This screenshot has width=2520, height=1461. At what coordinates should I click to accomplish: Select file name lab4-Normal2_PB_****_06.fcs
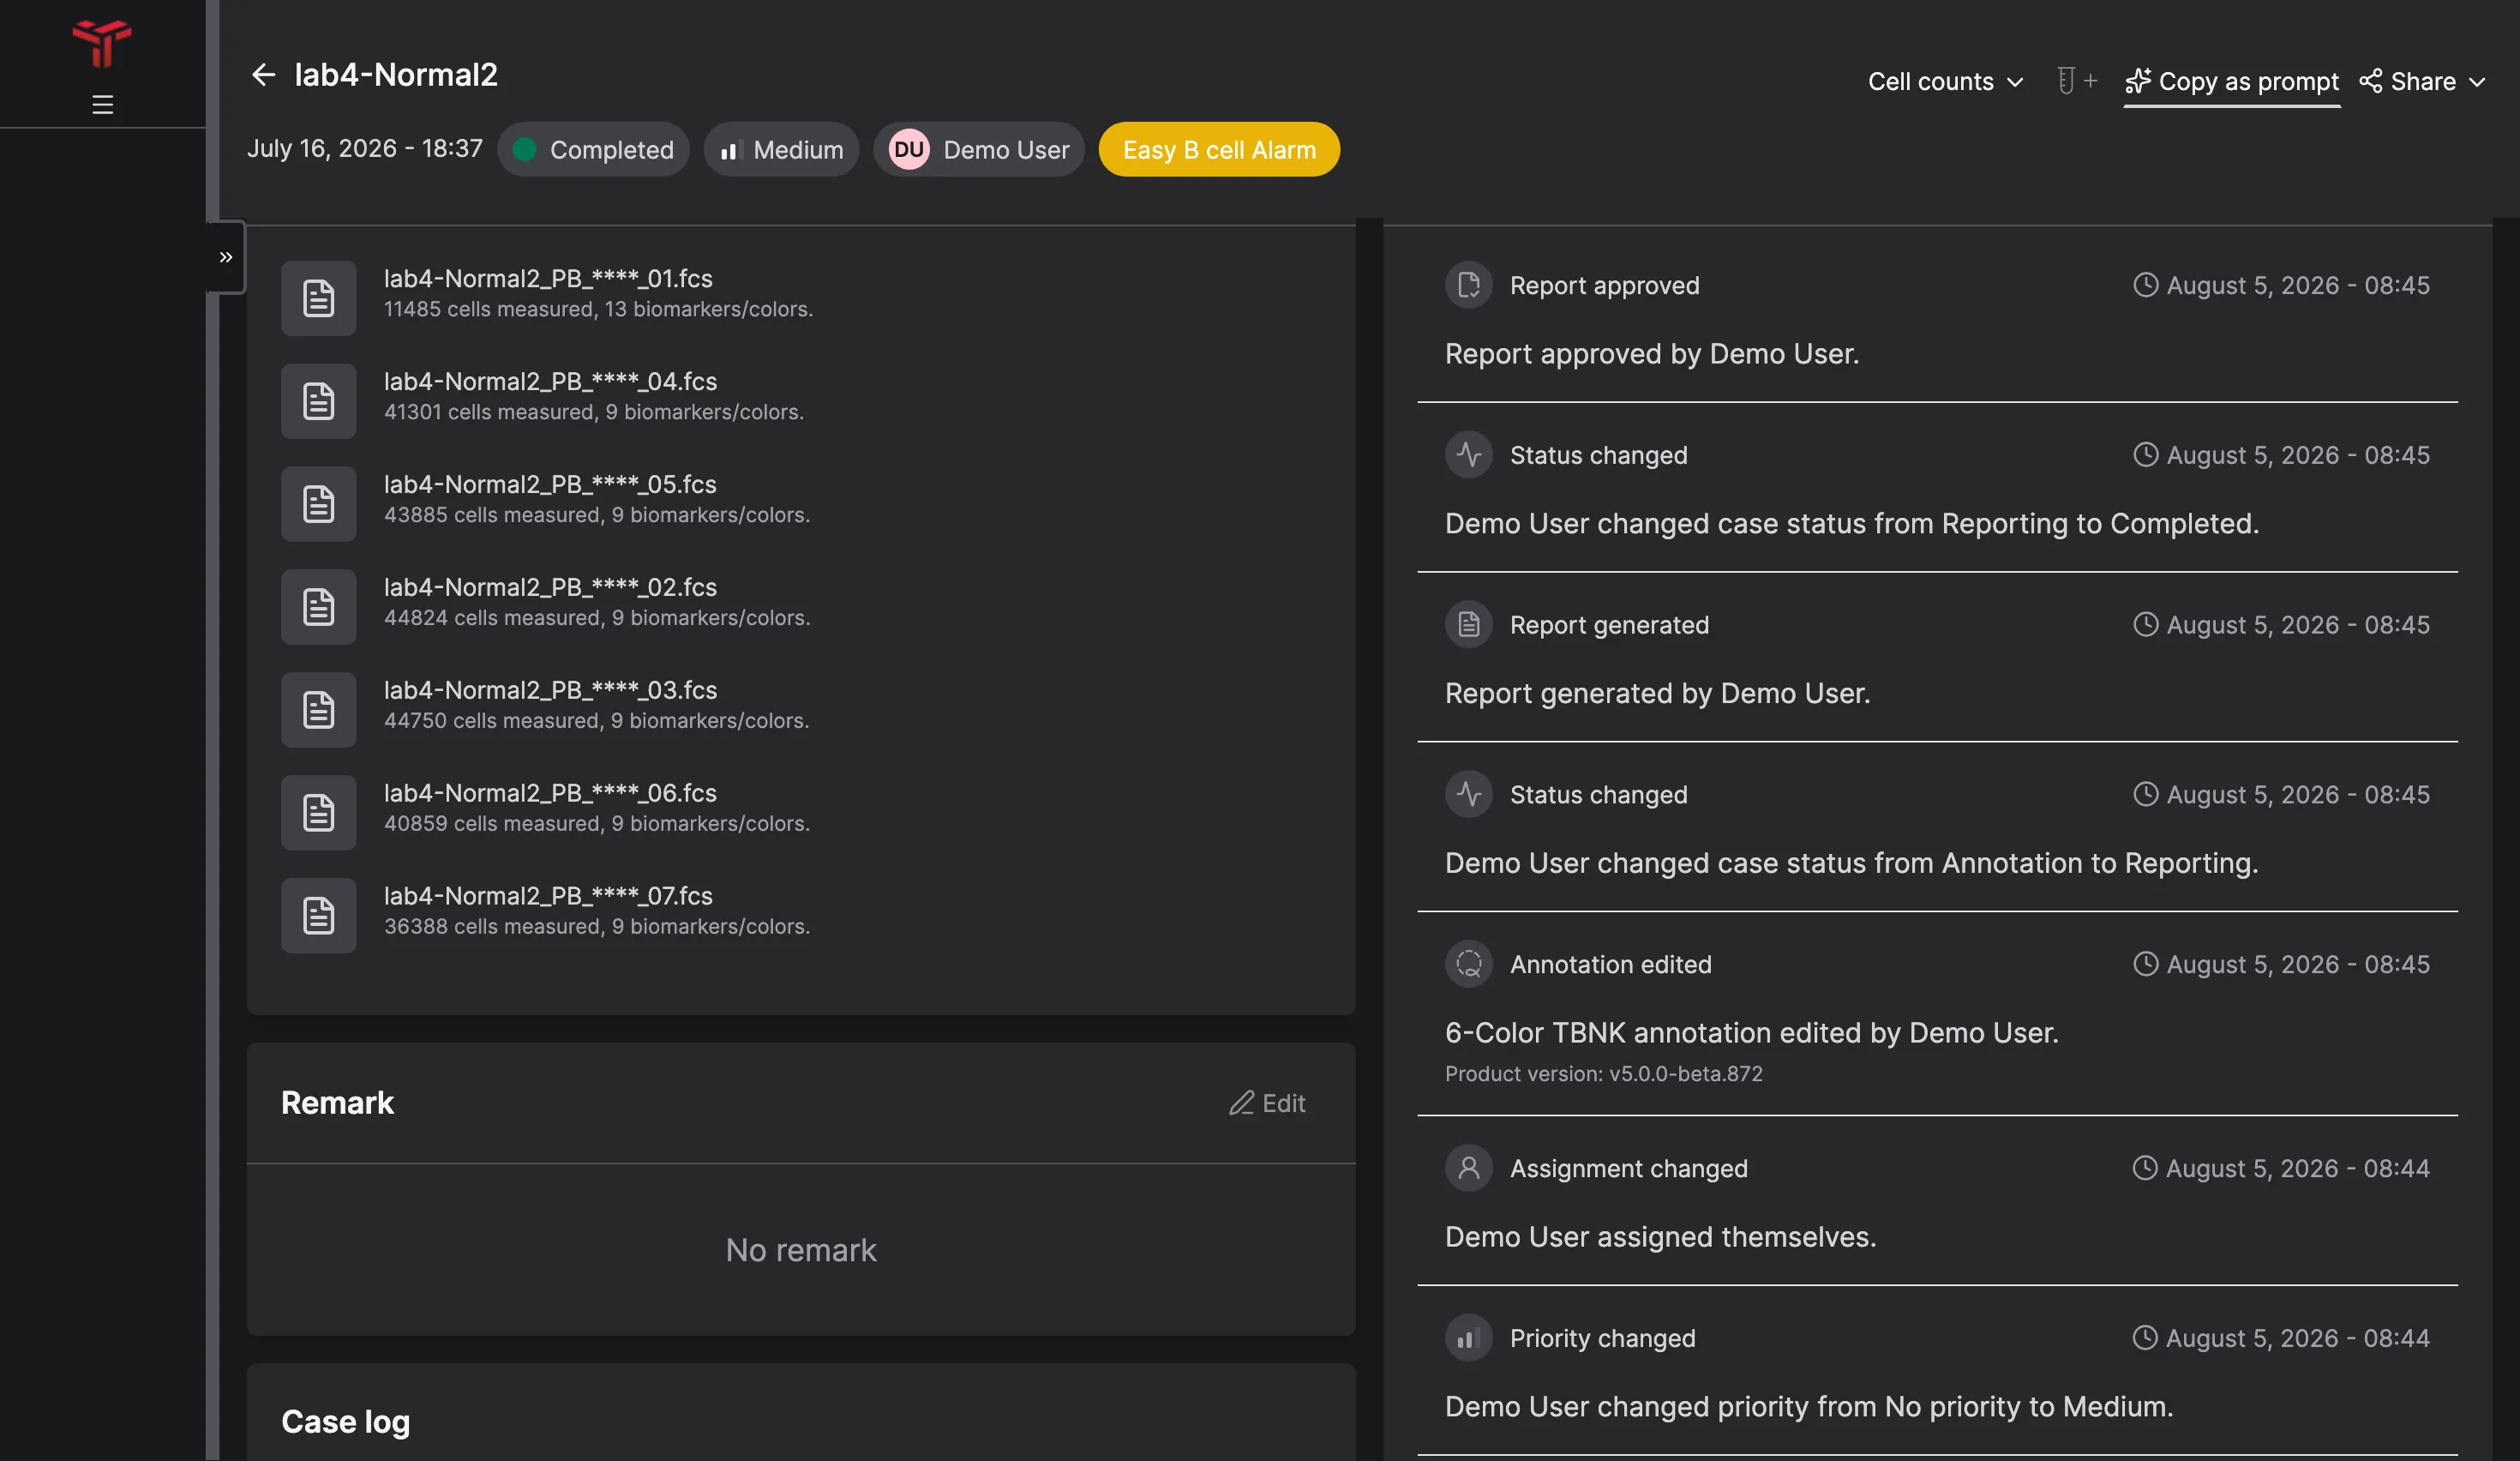(550, 793)
